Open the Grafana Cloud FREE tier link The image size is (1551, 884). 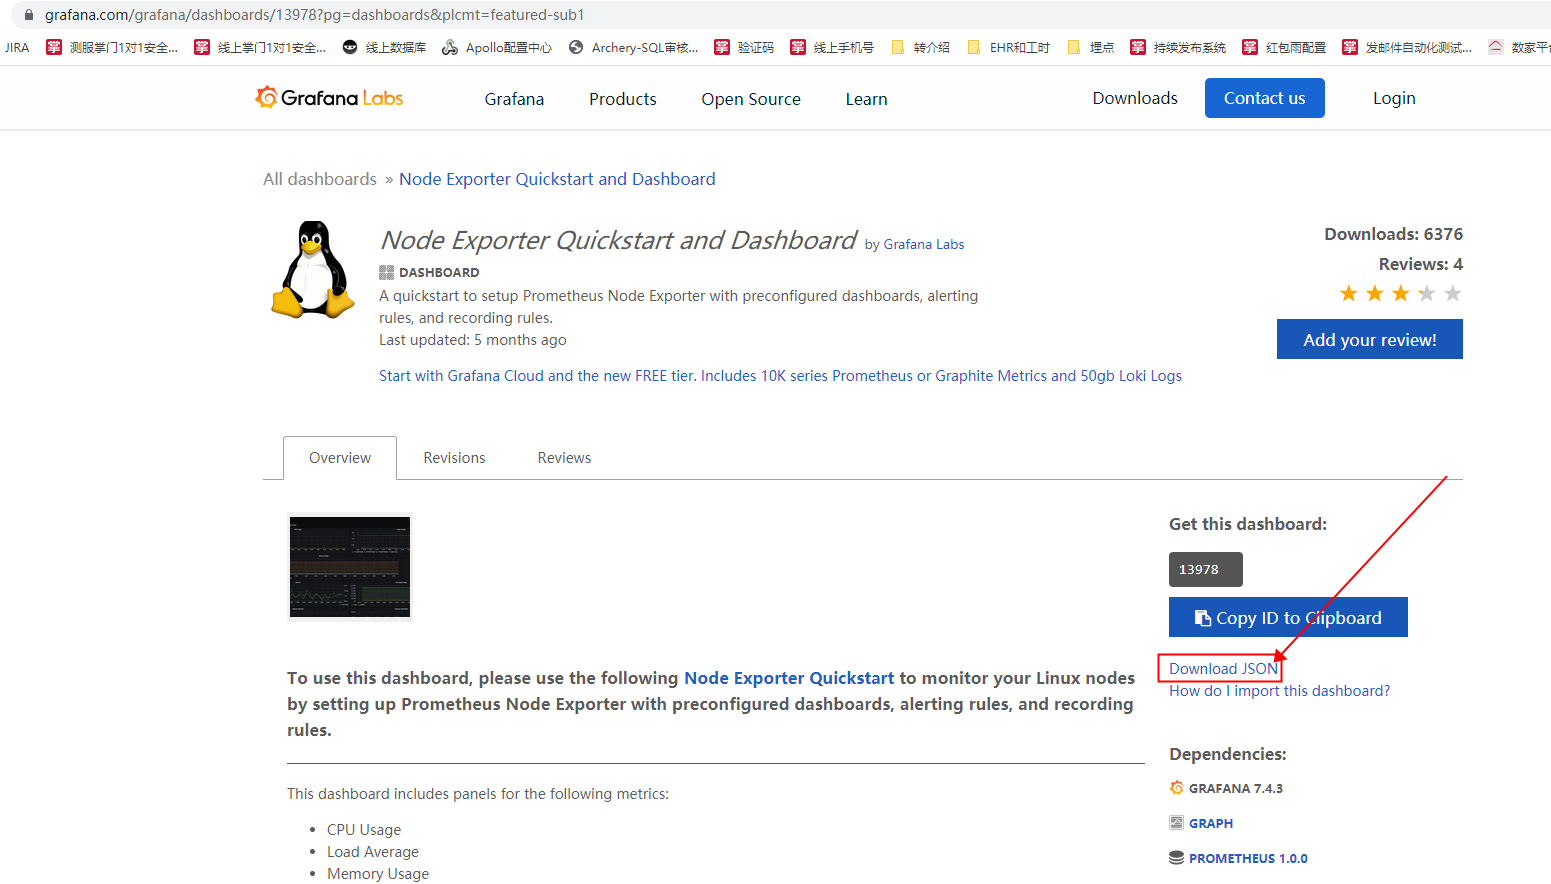780,376
